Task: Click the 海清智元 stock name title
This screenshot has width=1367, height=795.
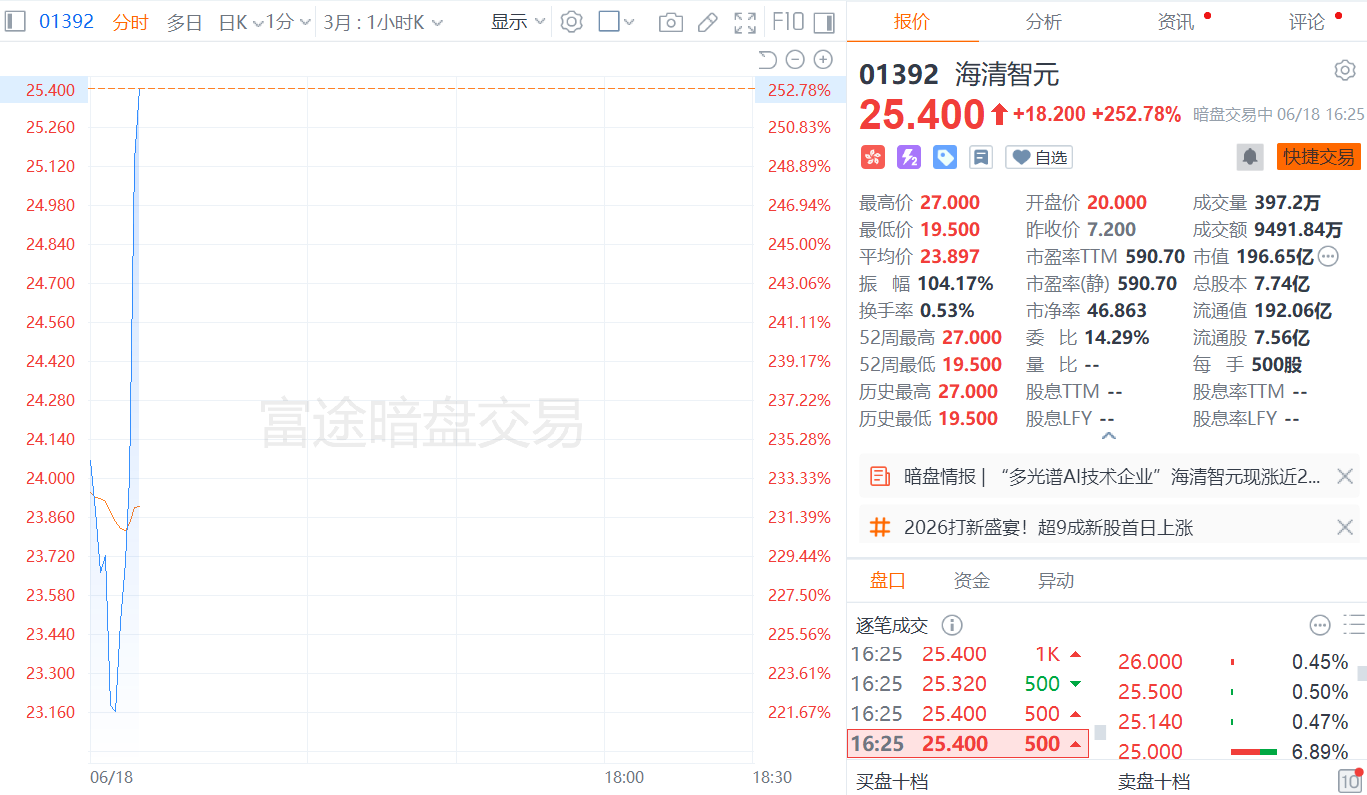Action: tap(1007, 74)
